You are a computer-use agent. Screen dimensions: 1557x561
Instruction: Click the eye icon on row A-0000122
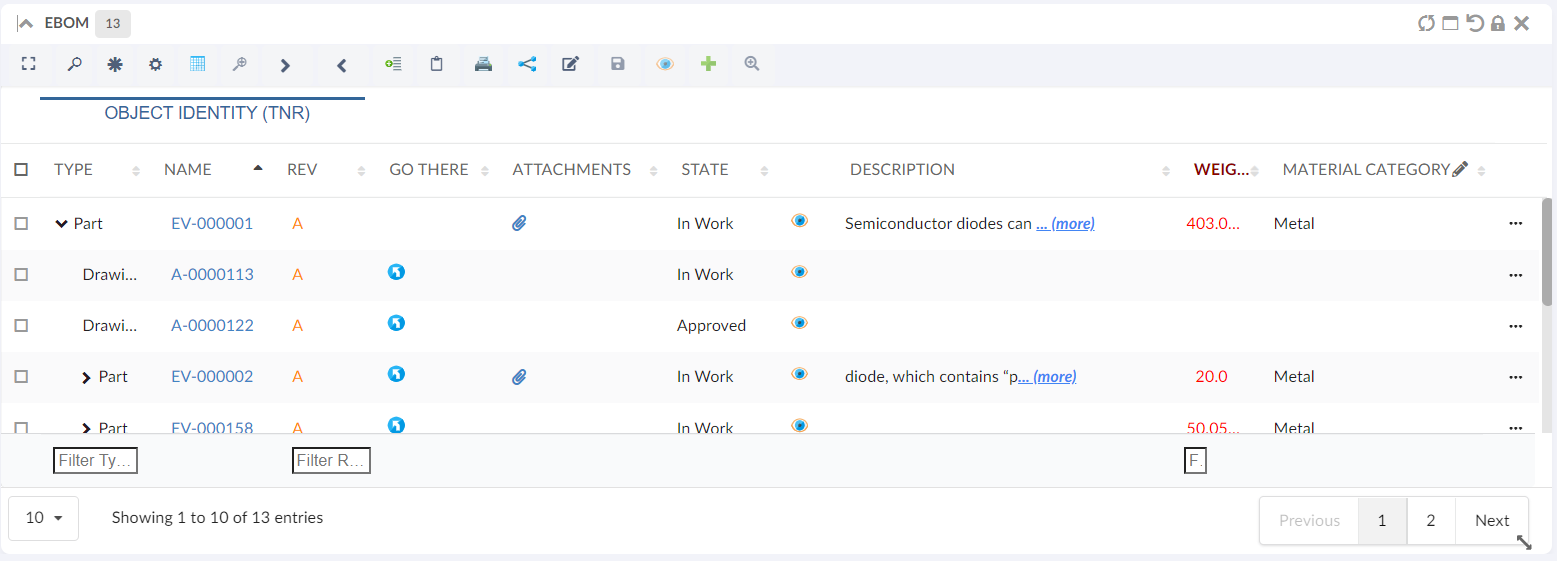pos(799,323)
